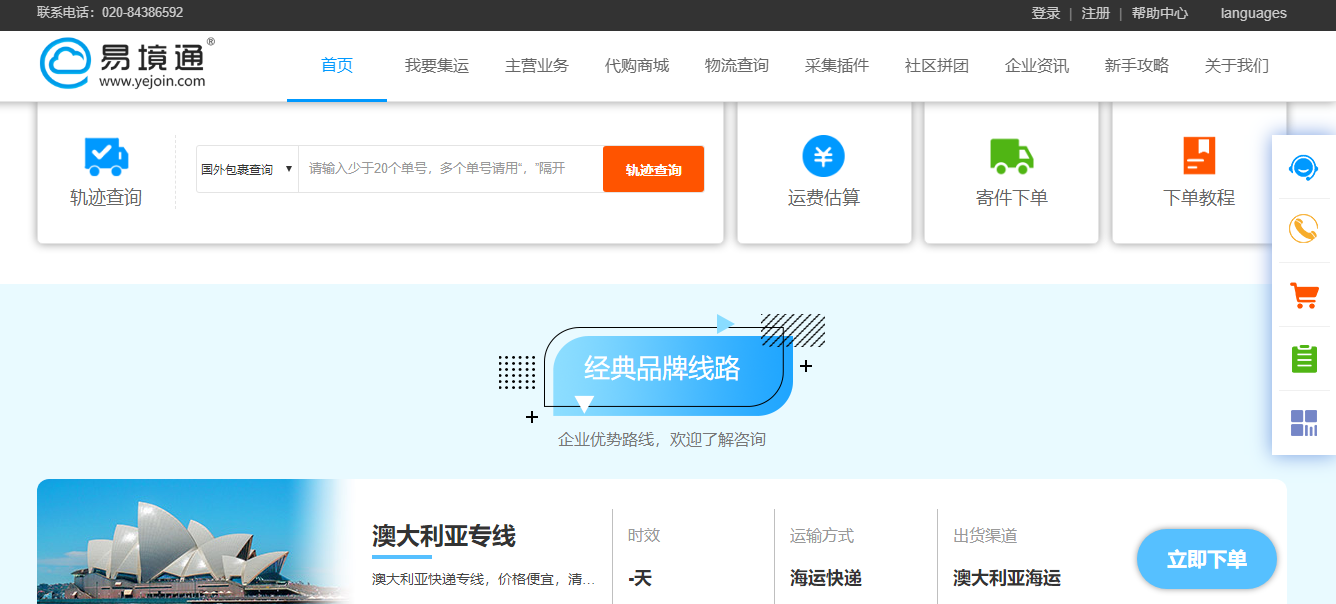1336x604 pixels.
Task: Click the 立即下单 button
Action: tap(1207, 559)
